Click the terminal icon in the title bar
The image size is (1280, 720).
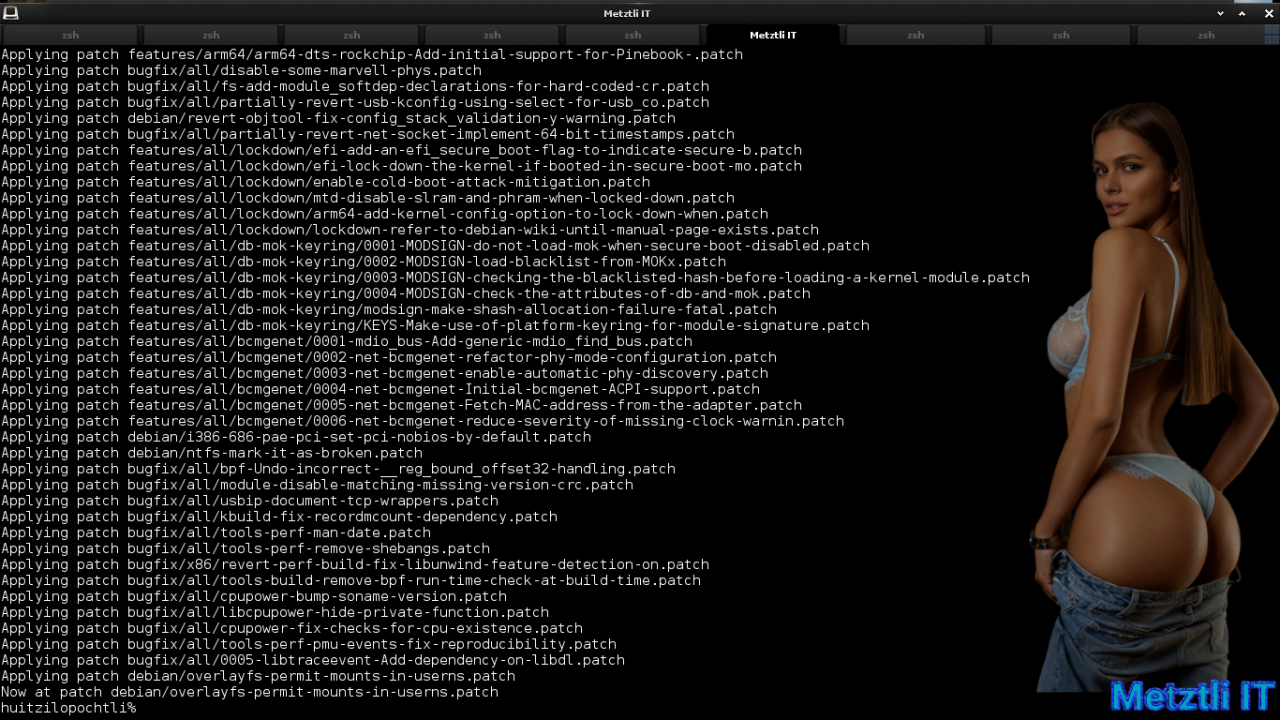pyautogui.click(x=10, y=13)
